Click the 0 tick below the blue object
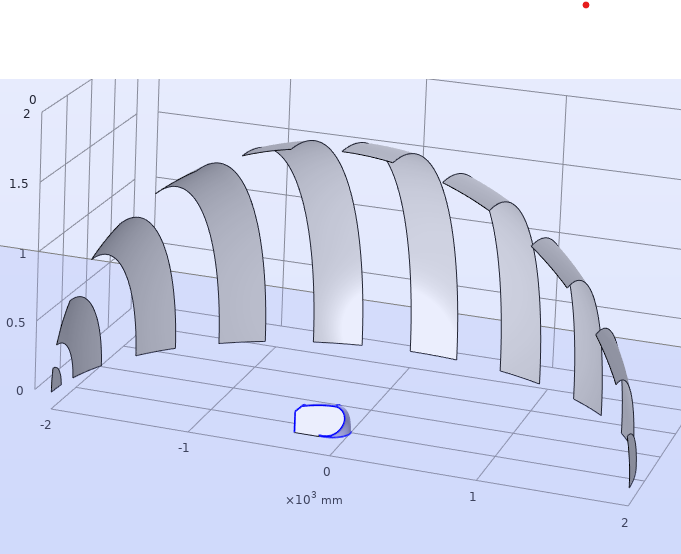The image size is (681, 554). pos(326,471)
